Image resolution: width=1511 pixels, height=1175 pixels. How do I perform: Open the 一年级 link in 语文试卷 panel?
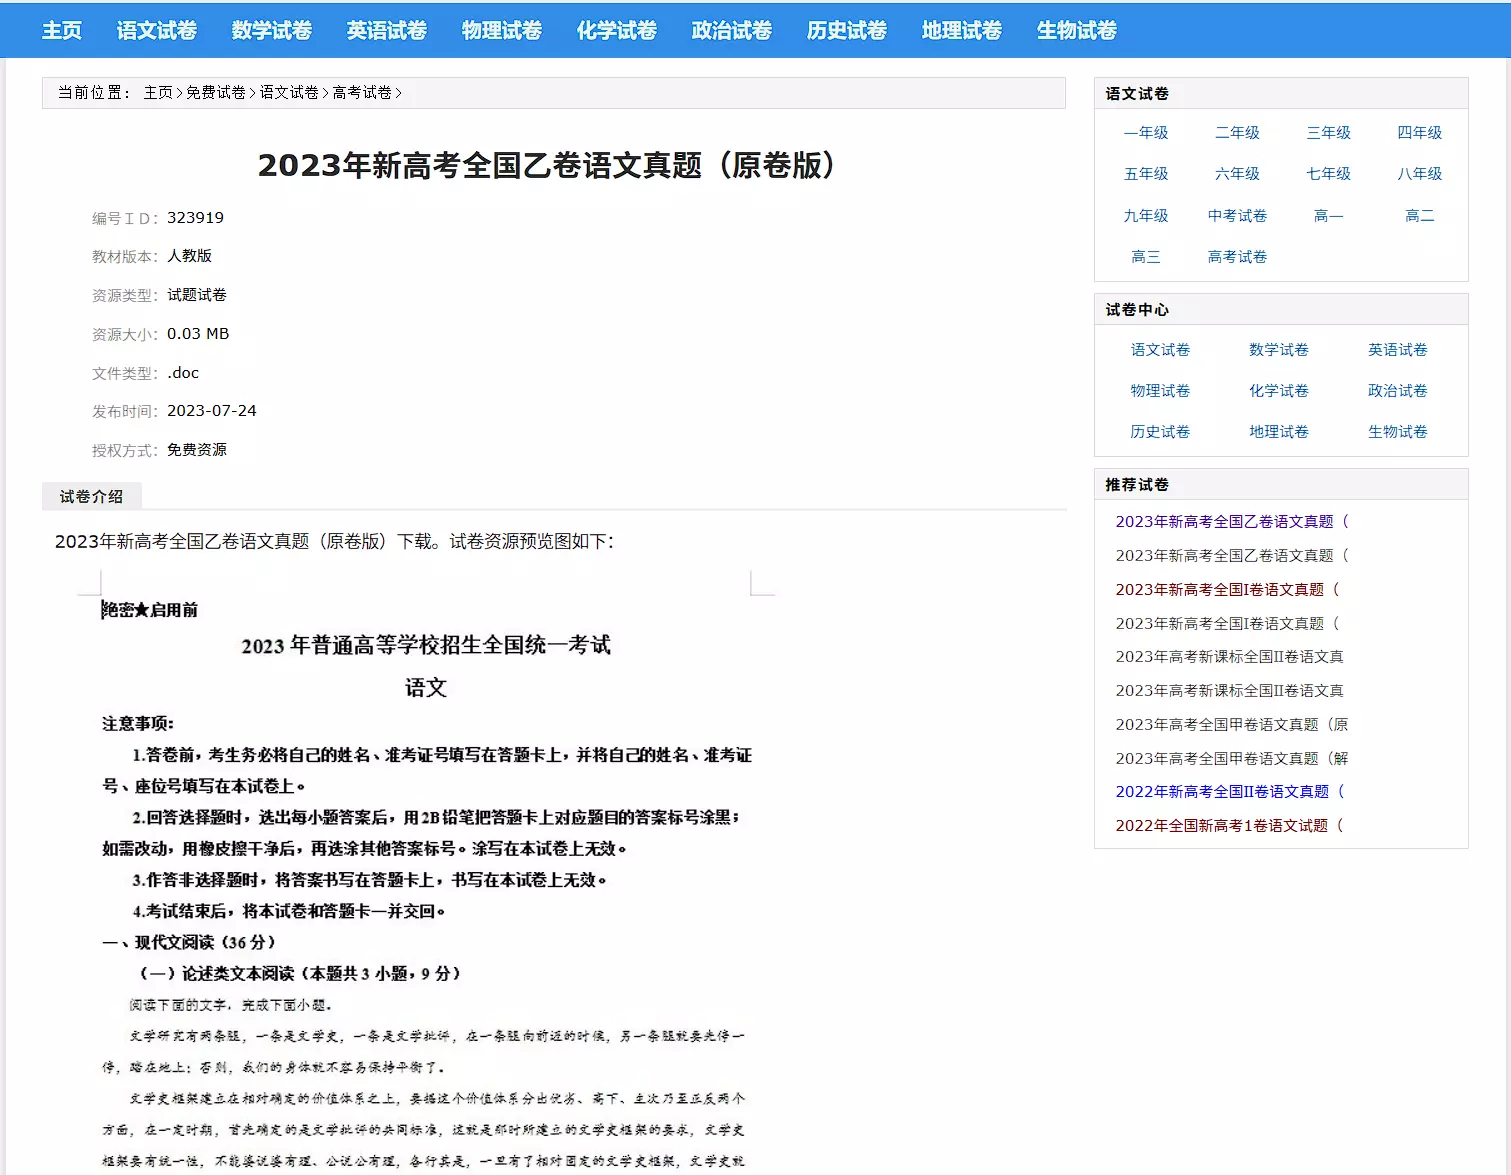(1146, 133)
